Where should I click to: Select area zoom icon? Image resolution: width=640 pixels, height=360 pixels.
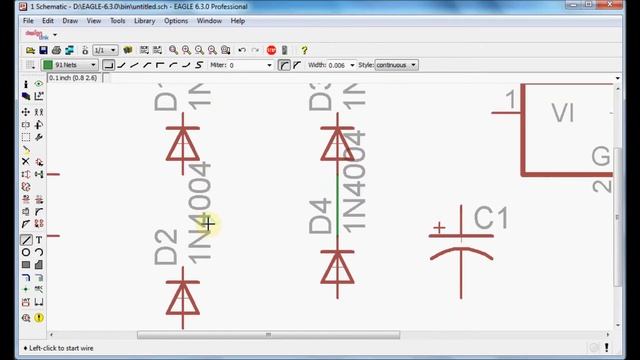pos(225,50)
